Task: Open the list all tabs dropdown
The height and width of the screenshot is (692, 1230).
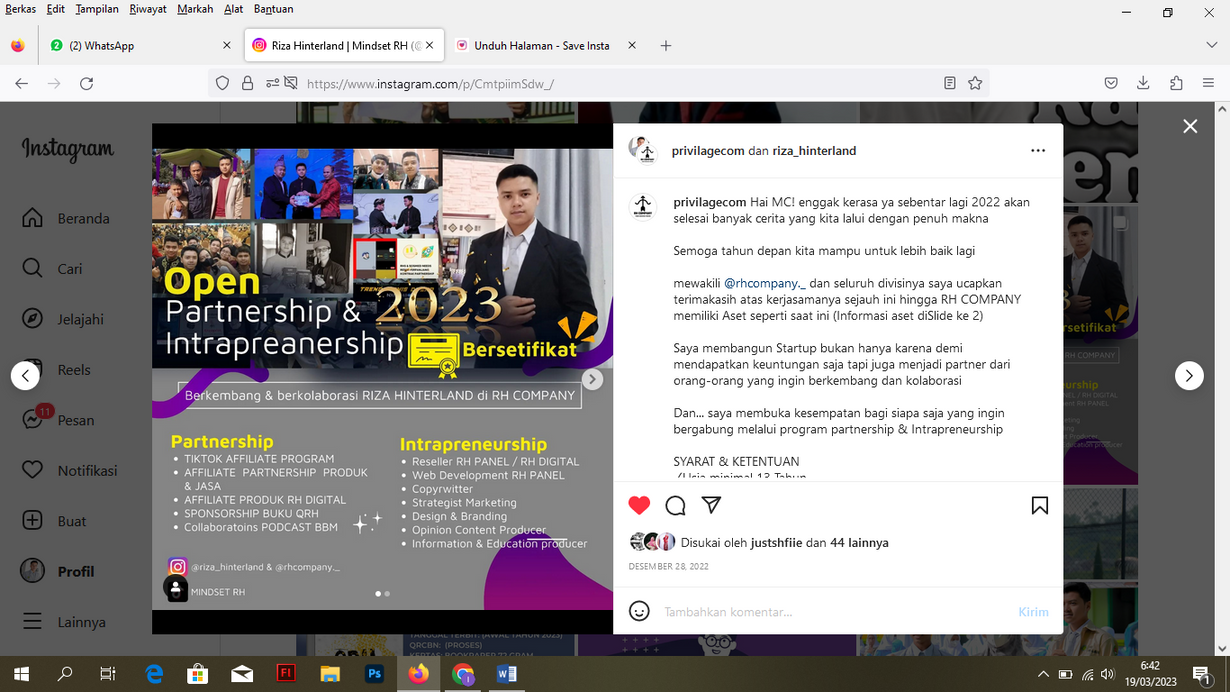Action: point(1211,46)
